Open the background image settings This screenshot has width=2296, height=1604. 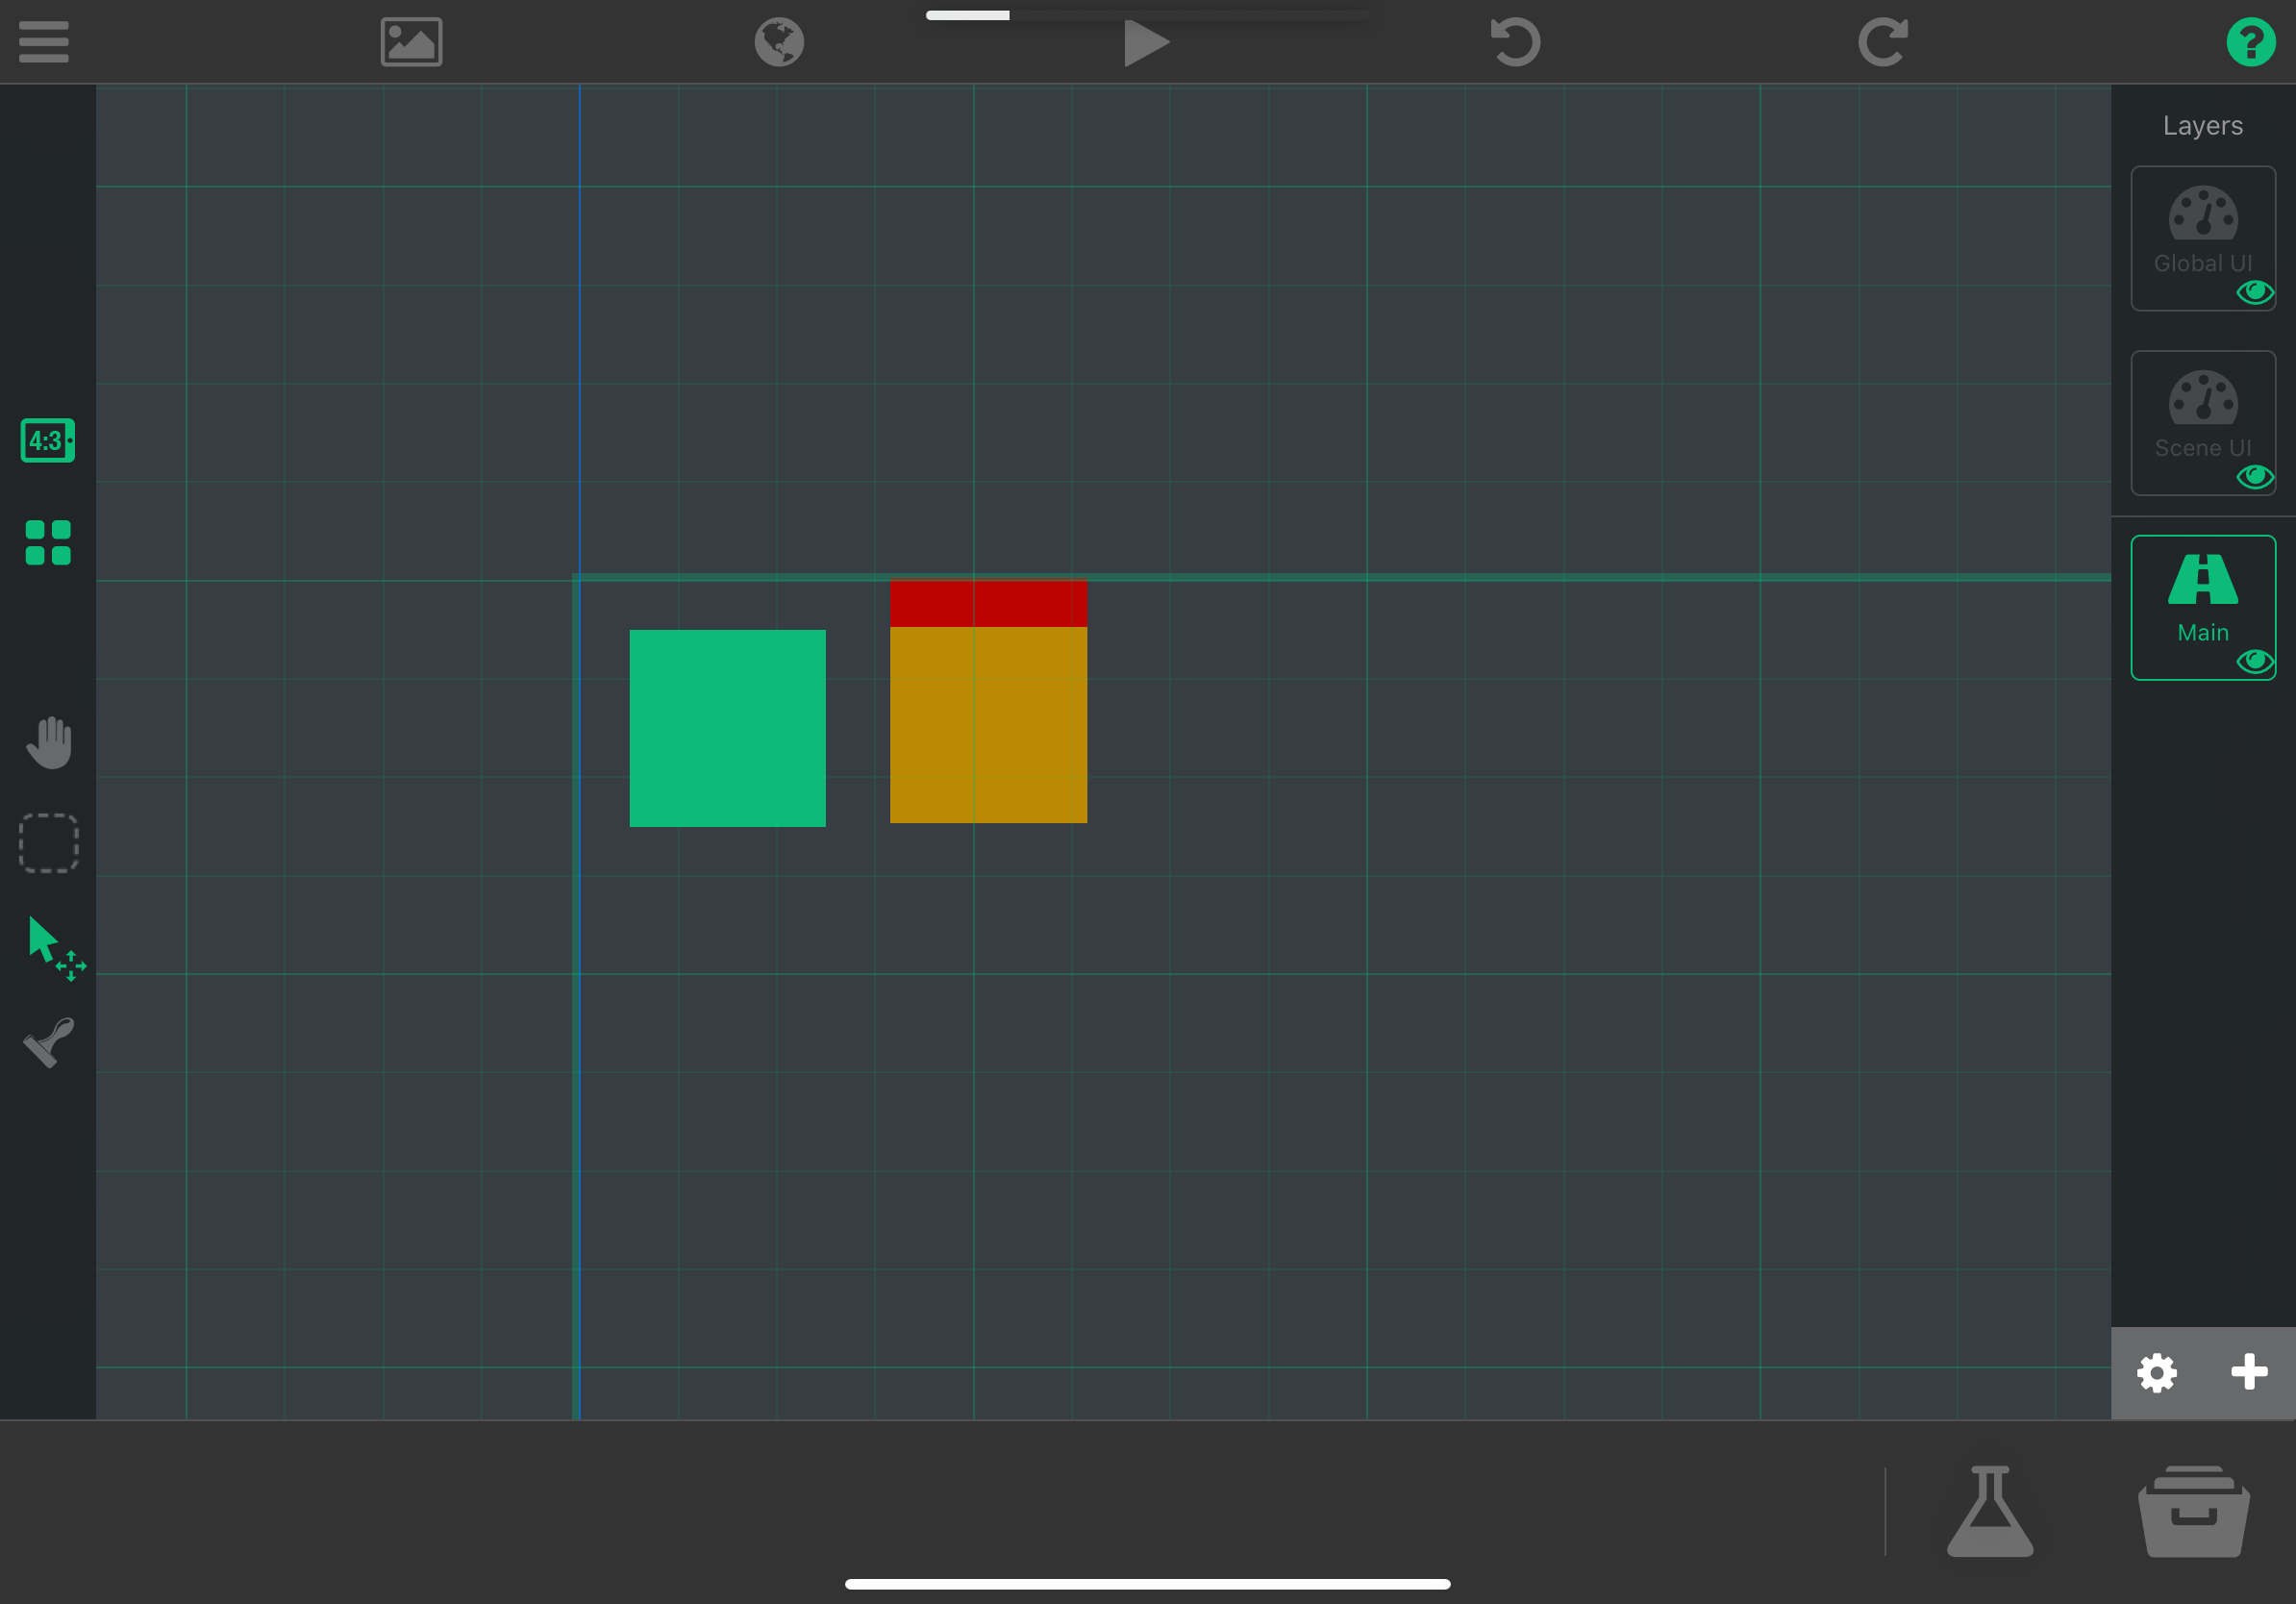411,42
